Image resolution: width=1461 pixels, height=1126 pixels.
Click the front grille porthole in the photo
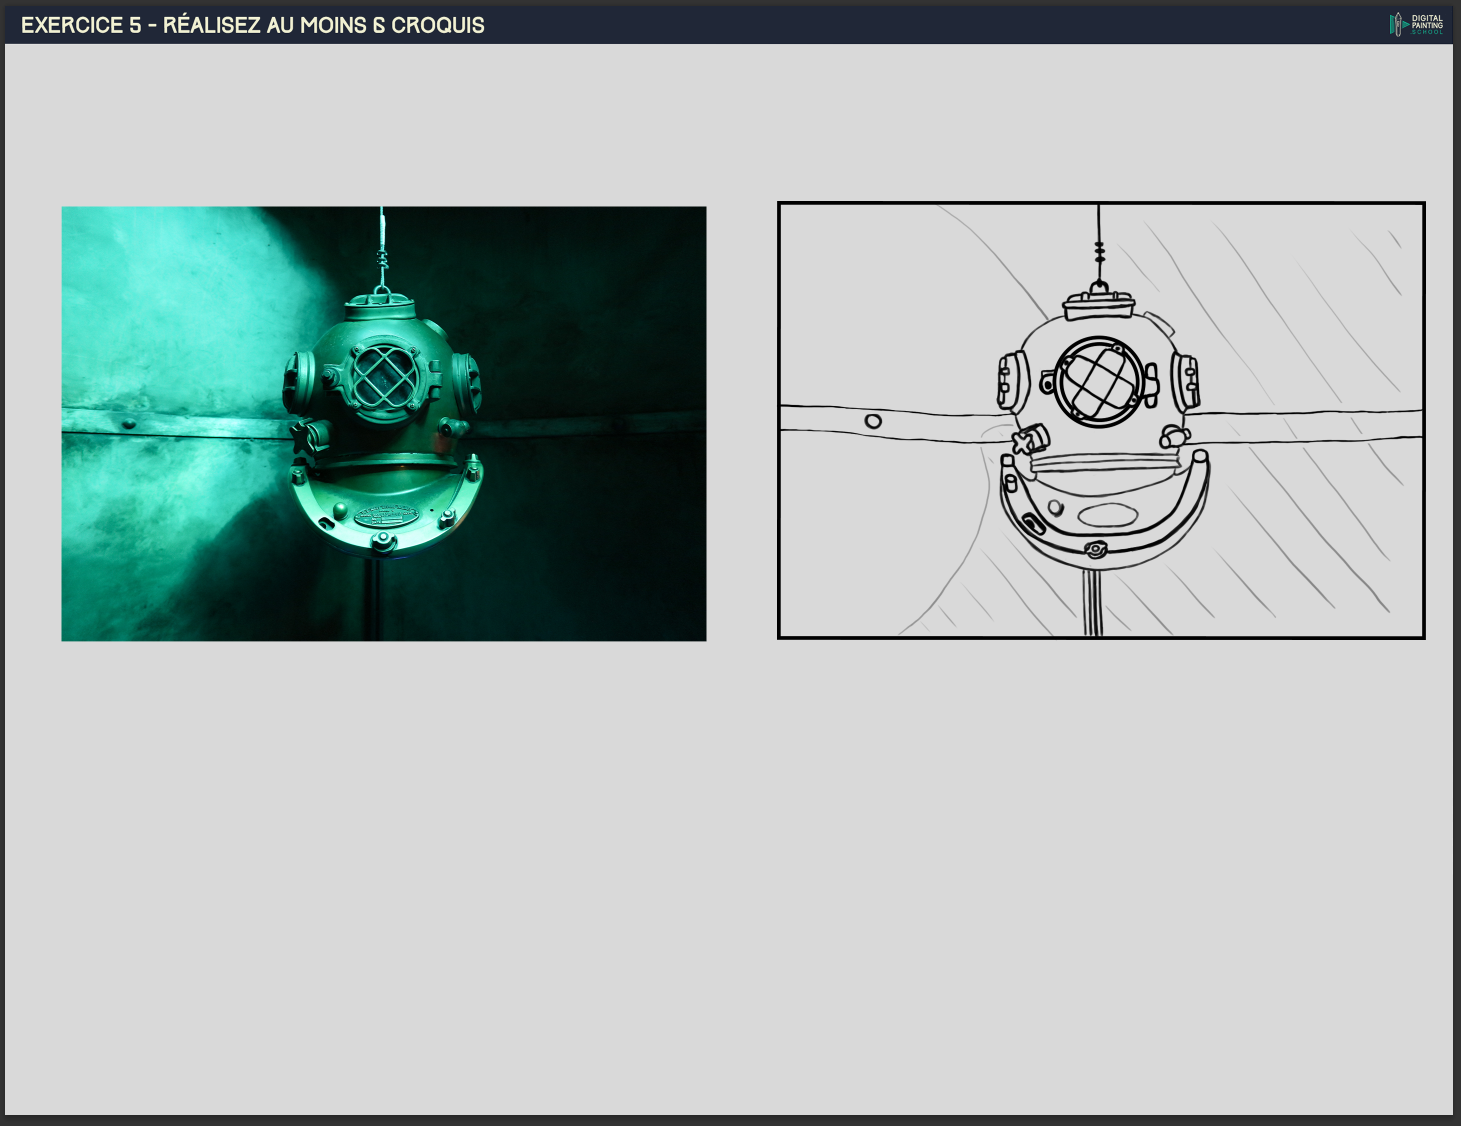coord(383,378)
